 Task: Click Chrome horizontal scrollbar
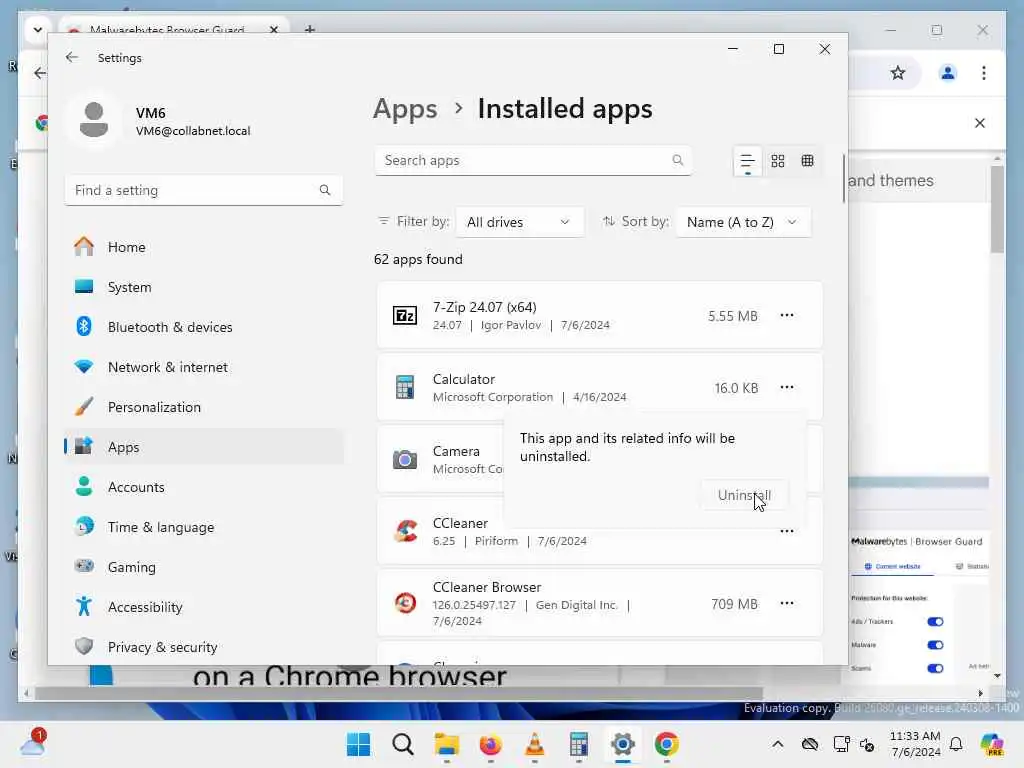398,693
